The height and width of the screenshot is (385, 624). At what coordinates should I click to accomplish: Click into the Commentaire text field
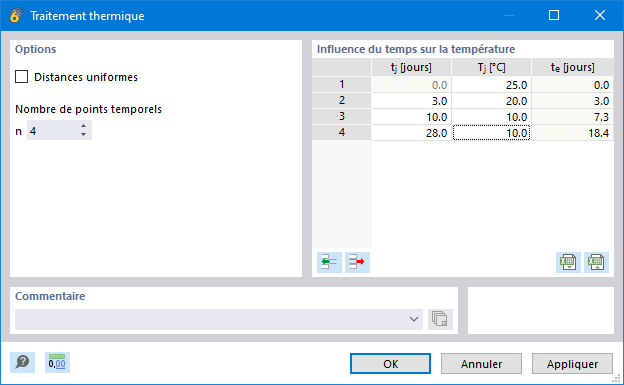[211, 319]
